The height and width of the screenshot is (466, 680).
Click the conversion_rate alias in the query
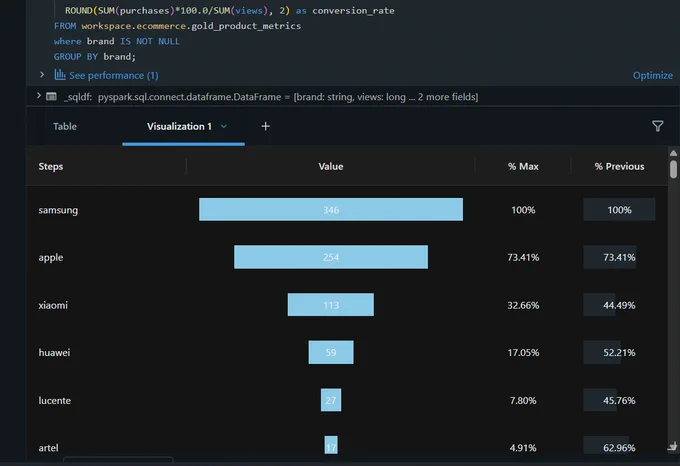(x=353, y=10)
